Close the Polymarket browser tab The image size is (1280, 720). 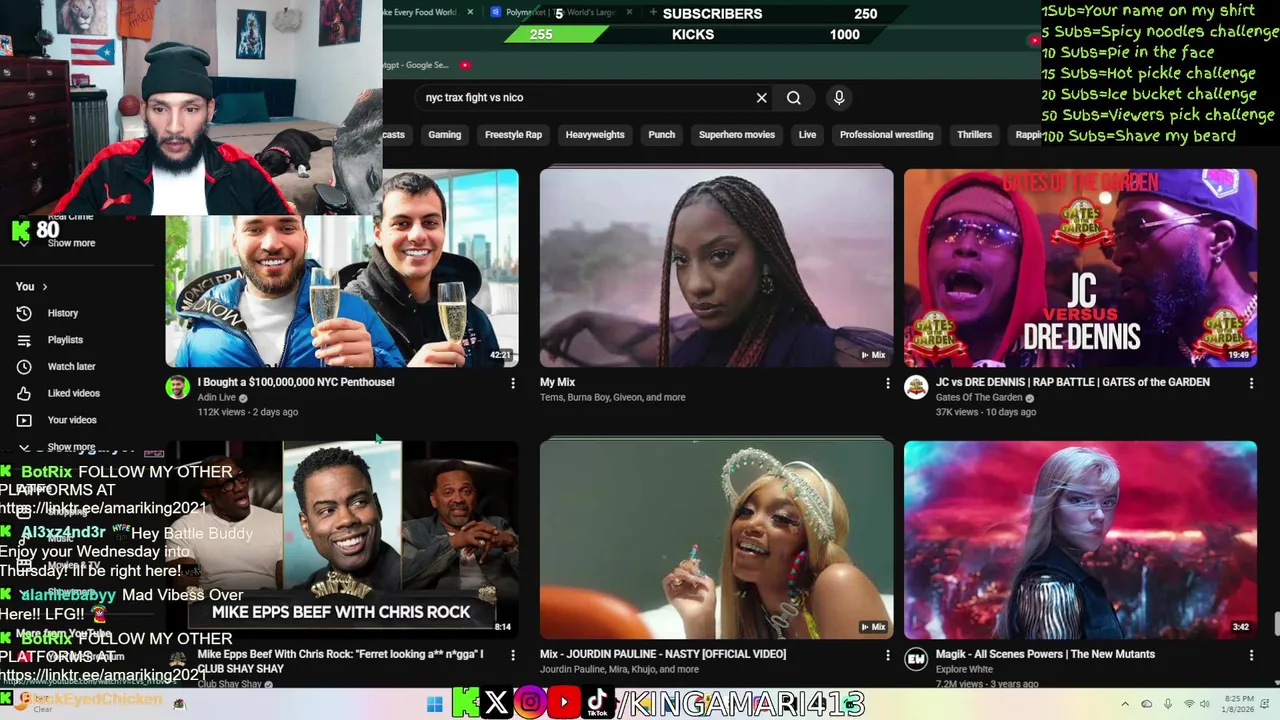629,12
